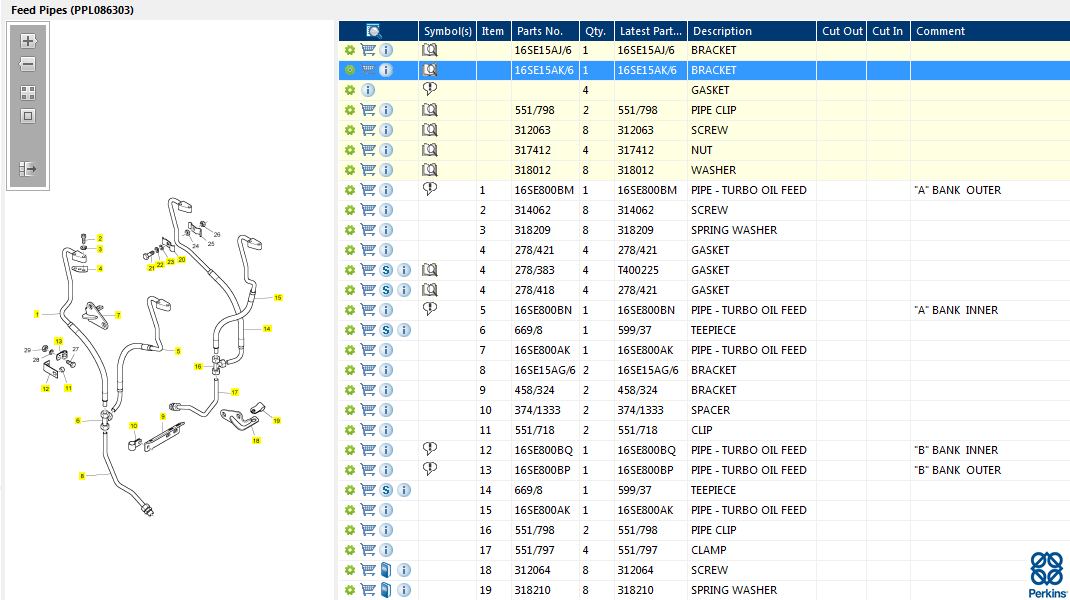The image size is (1070, 600).
Task: Select callout 19 on the diagram
Action: click(276, 421)
